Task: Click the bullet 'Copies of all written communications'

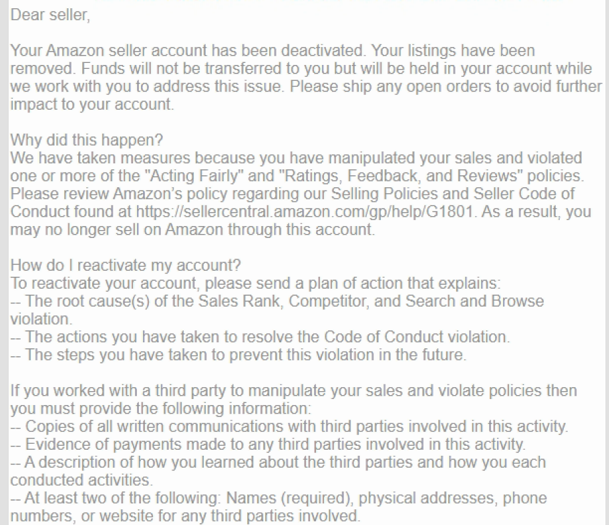Action: coord(289,427)
